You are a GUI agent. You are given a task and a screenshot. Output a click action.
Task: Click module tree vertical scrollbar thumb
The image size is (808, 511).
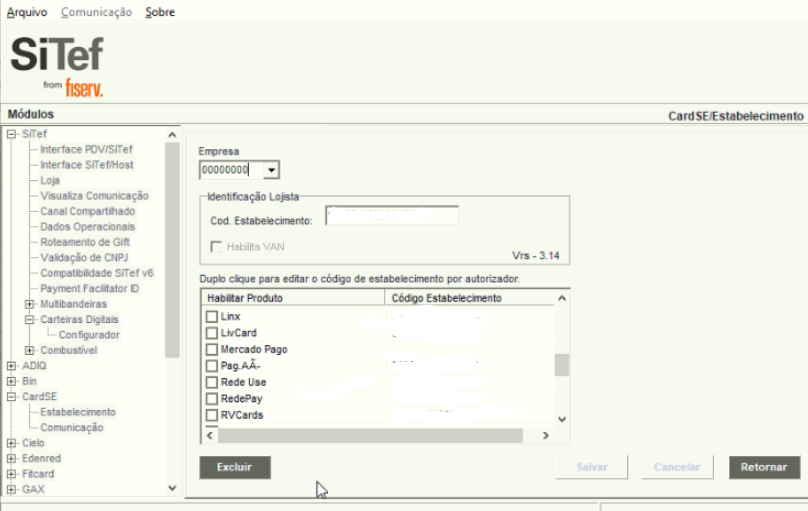coord(172,250)
